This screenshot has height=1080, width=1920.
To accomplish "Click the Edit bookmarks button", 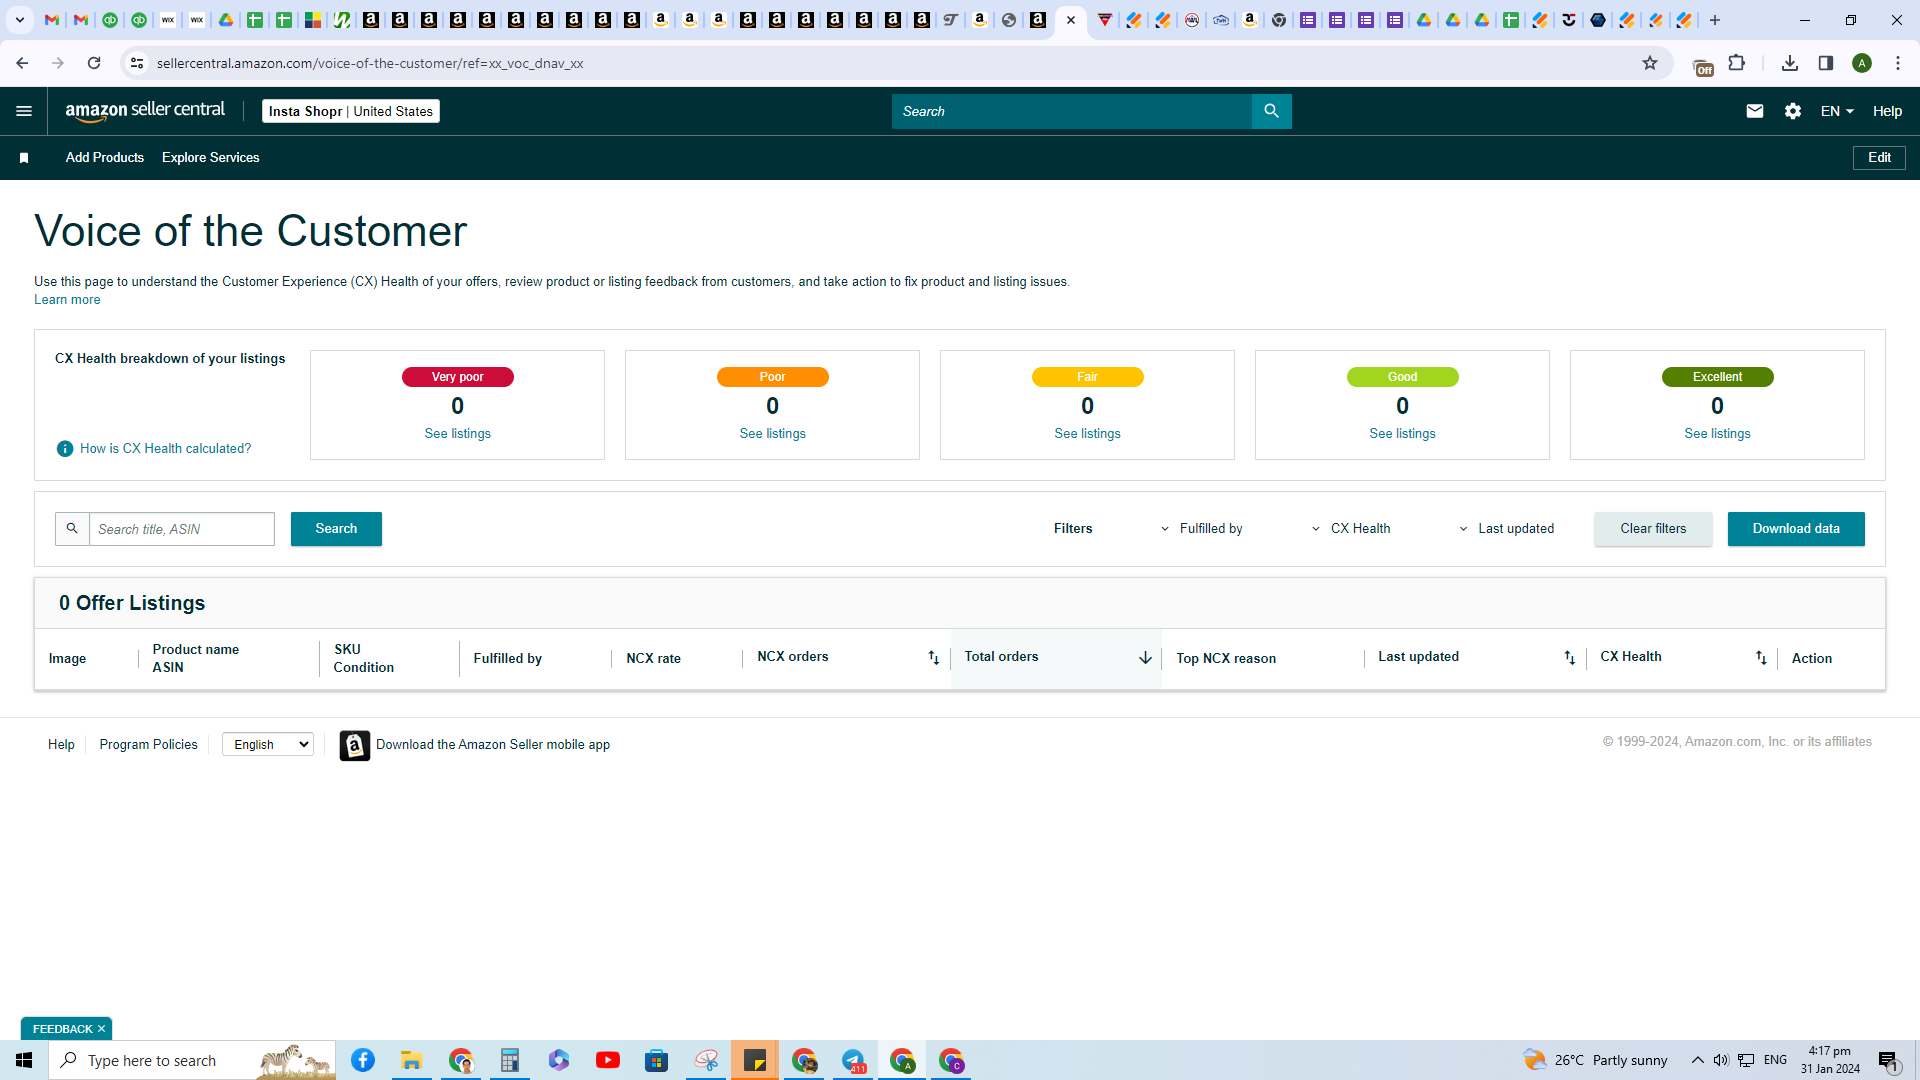I will tap(1879, 158).
